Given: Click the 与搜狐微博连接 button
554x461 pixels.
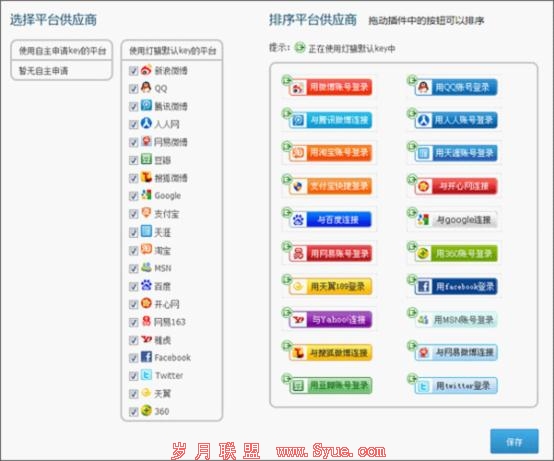Looking at the screenshot, I should click(x=330, y=353).
